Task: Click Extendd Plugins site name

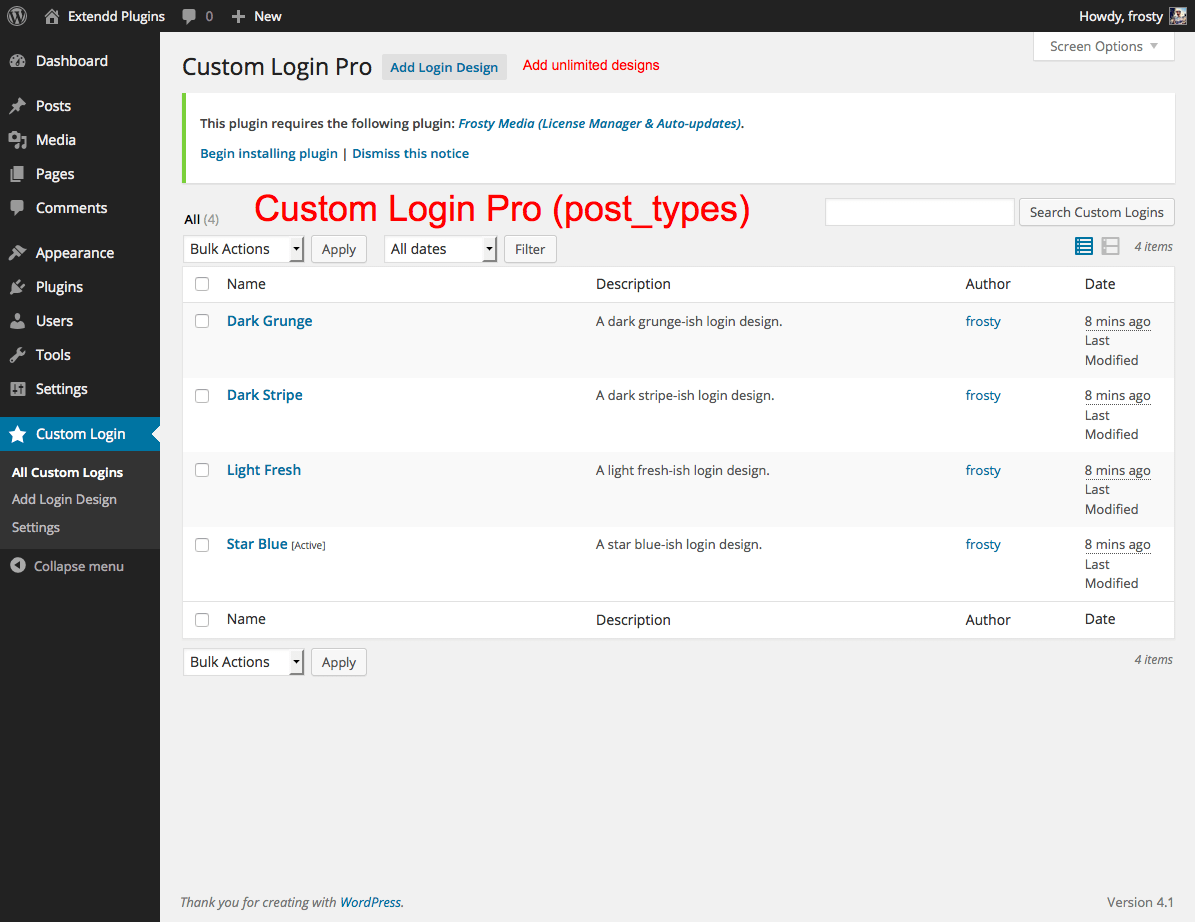Action: 117,16
